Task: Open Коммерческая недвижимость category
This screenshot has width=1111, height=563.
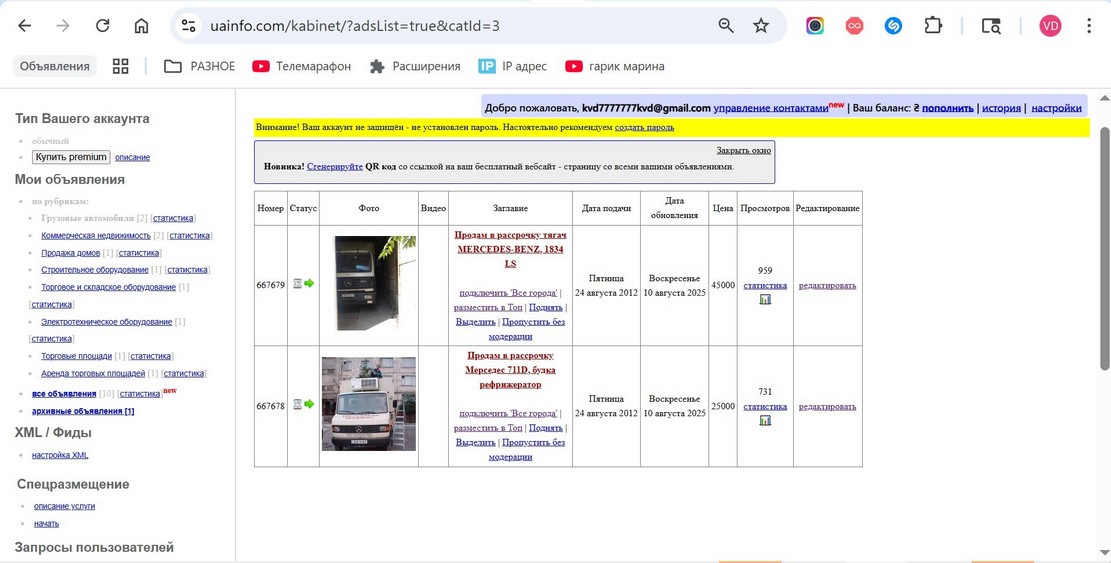Action: coord(96,235)
